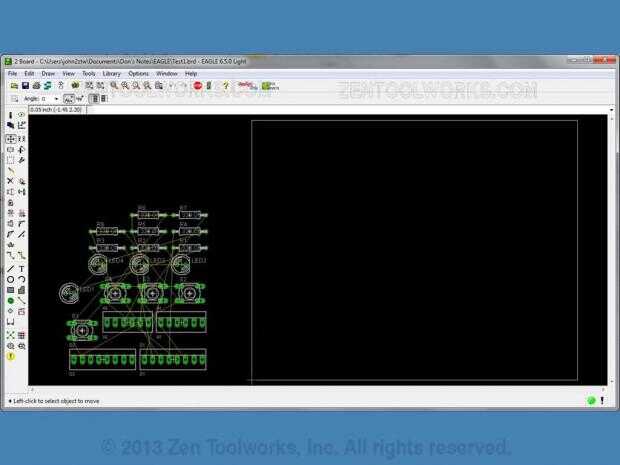The width and height of the screenshot is (620, 465).
Task: Open the File menu
Action: 12,74
